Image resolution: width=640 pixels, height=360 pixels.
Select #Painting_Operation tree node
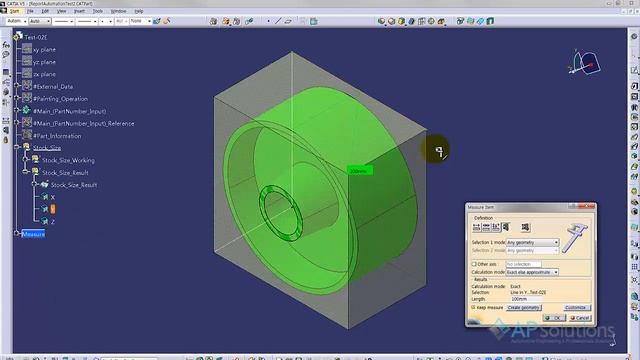(60, 99)
